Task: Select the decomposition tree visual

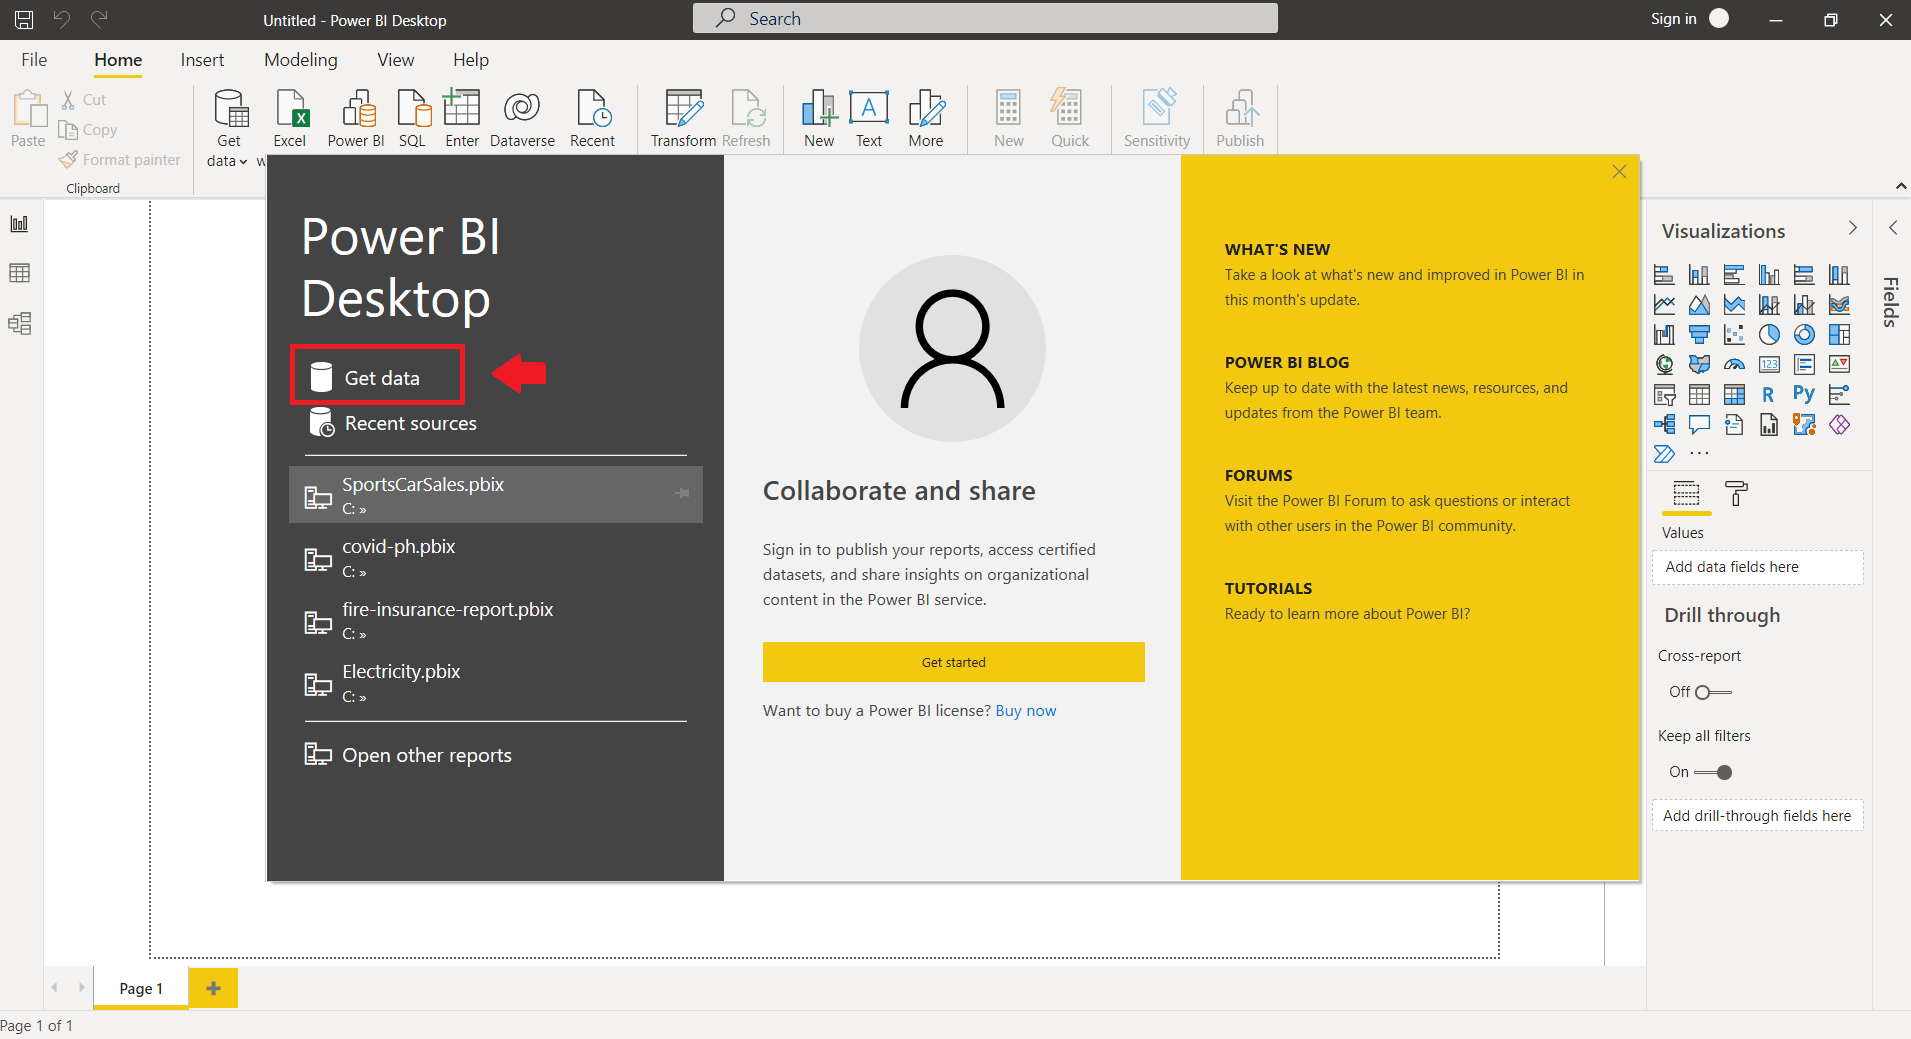Action: (x=1664, y=425)
